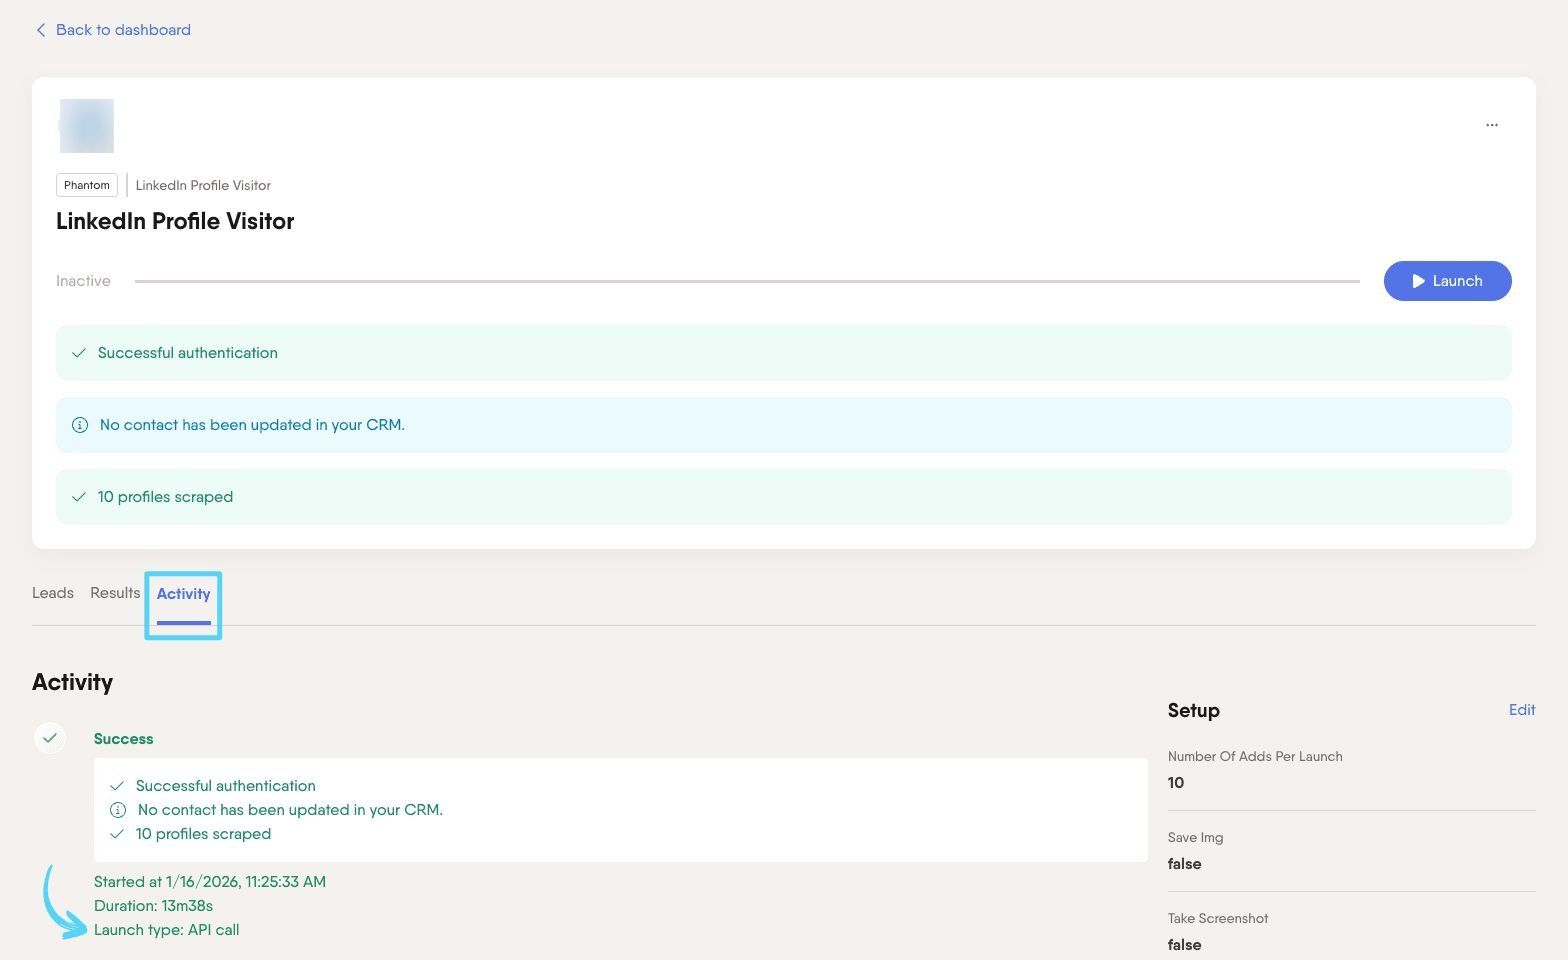Click the Take Screenshot false value
Image resolution: width=1568 pixels, height=960 pixels.
[1184, 945]
